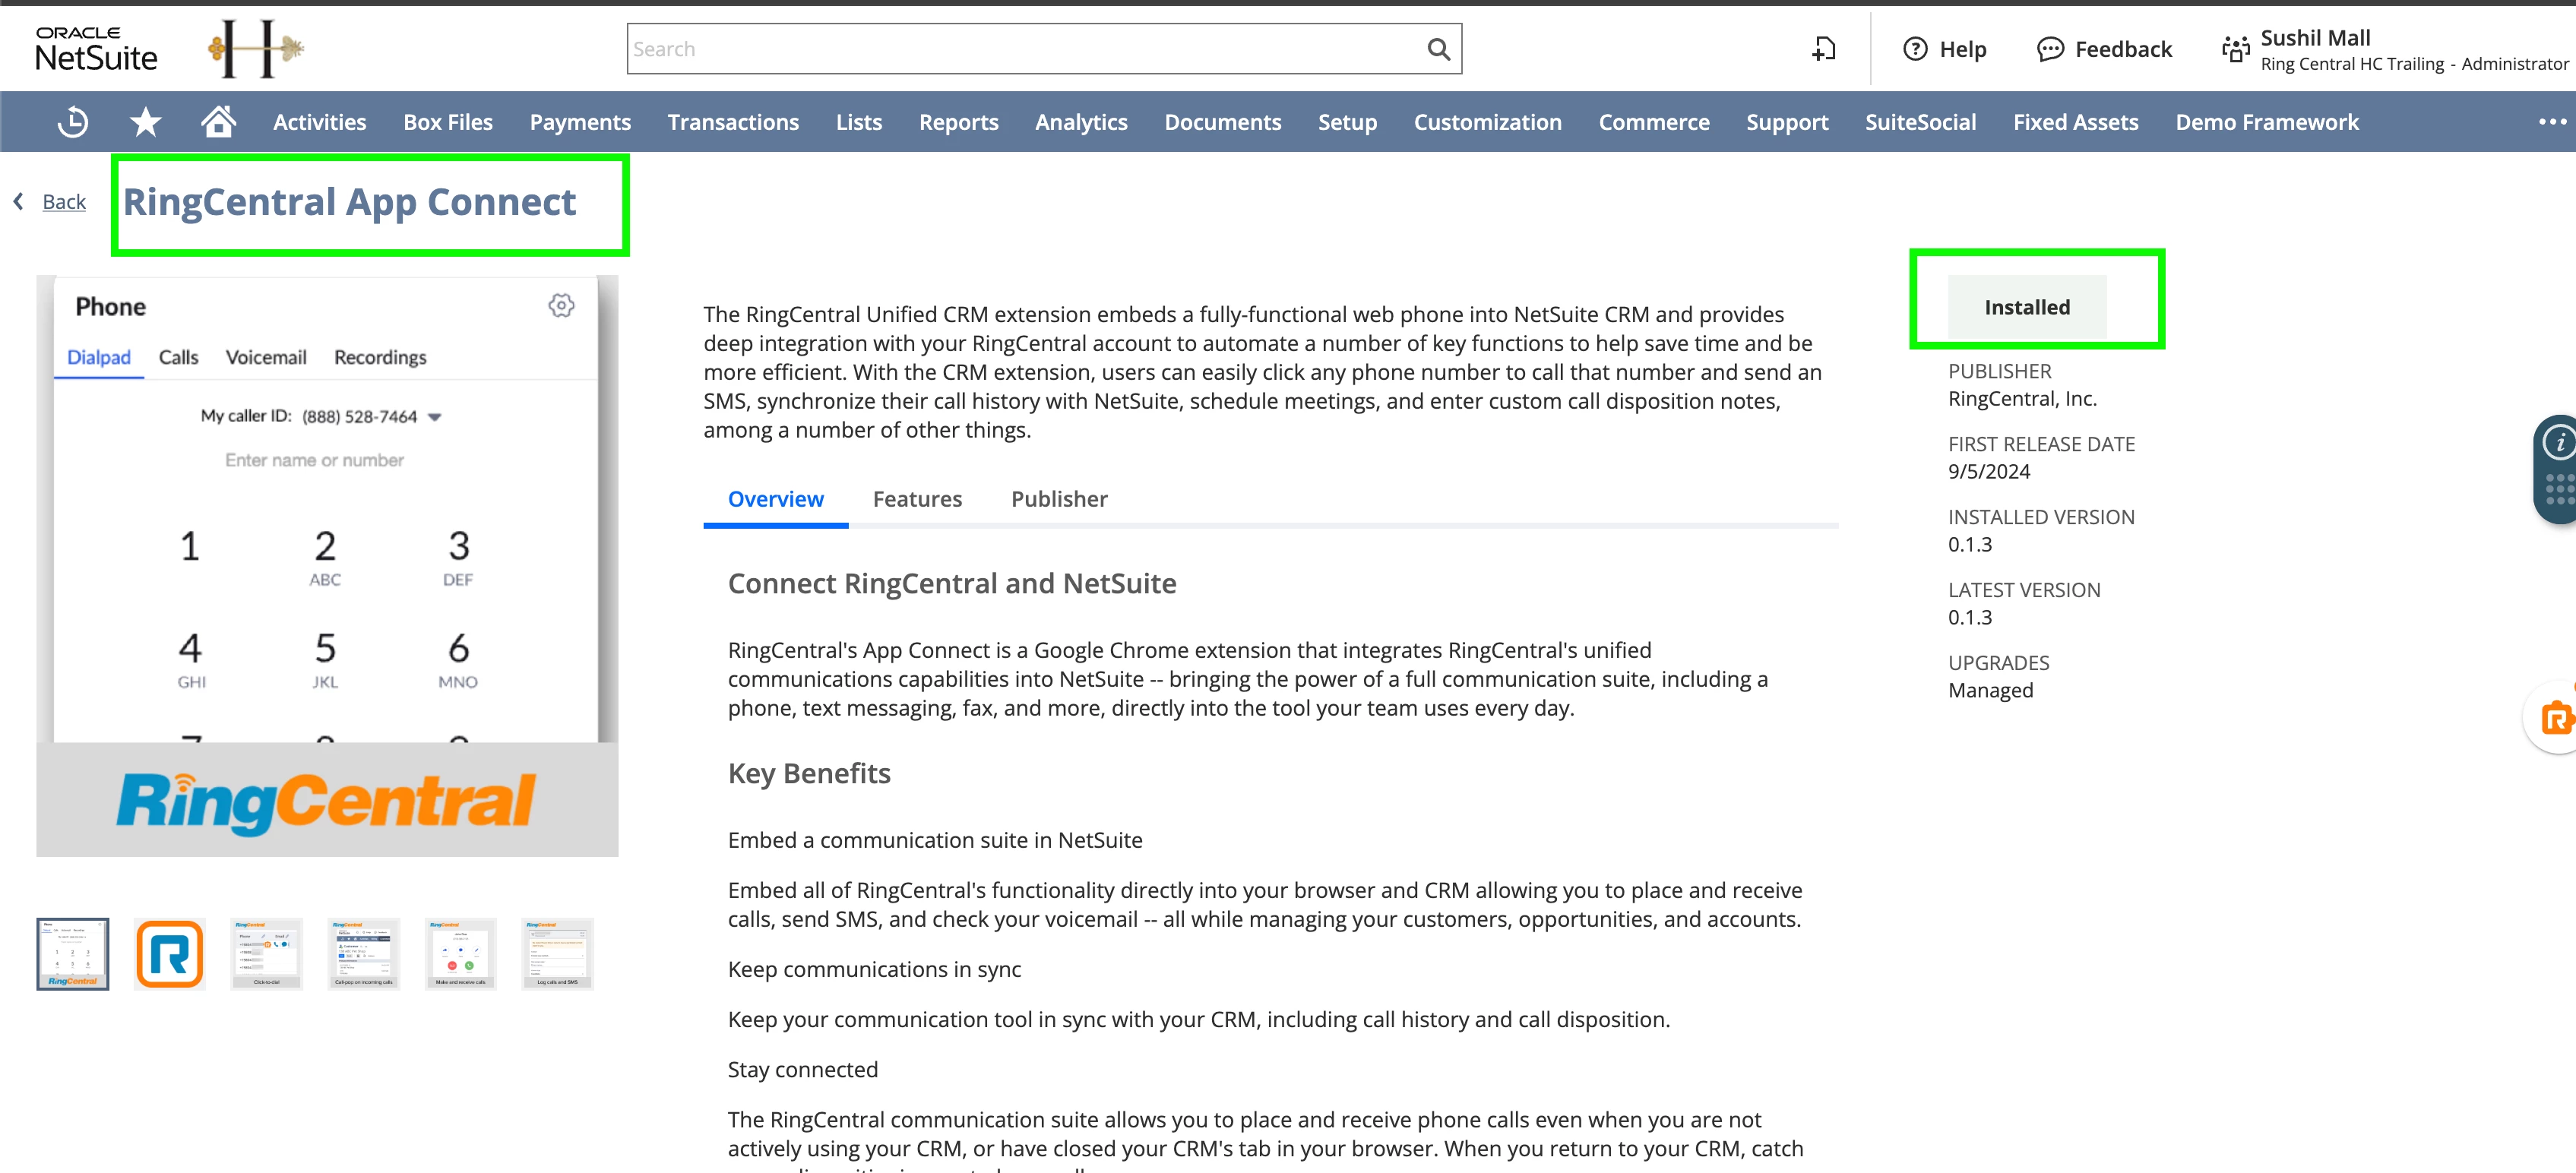This screenshot has width=2576, height=1173.
Task: Click the info side panel icon
Action: (x=2559, y=442)
